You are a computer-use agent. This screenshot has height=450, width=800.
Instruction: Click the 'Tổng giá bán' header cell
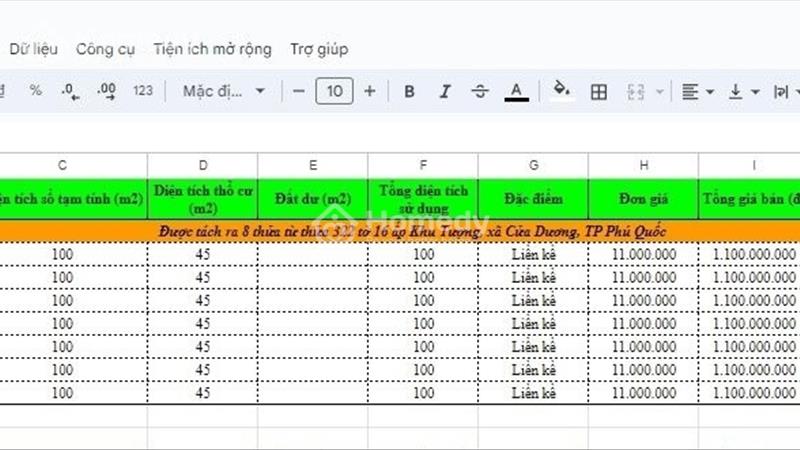pos(749,199)
